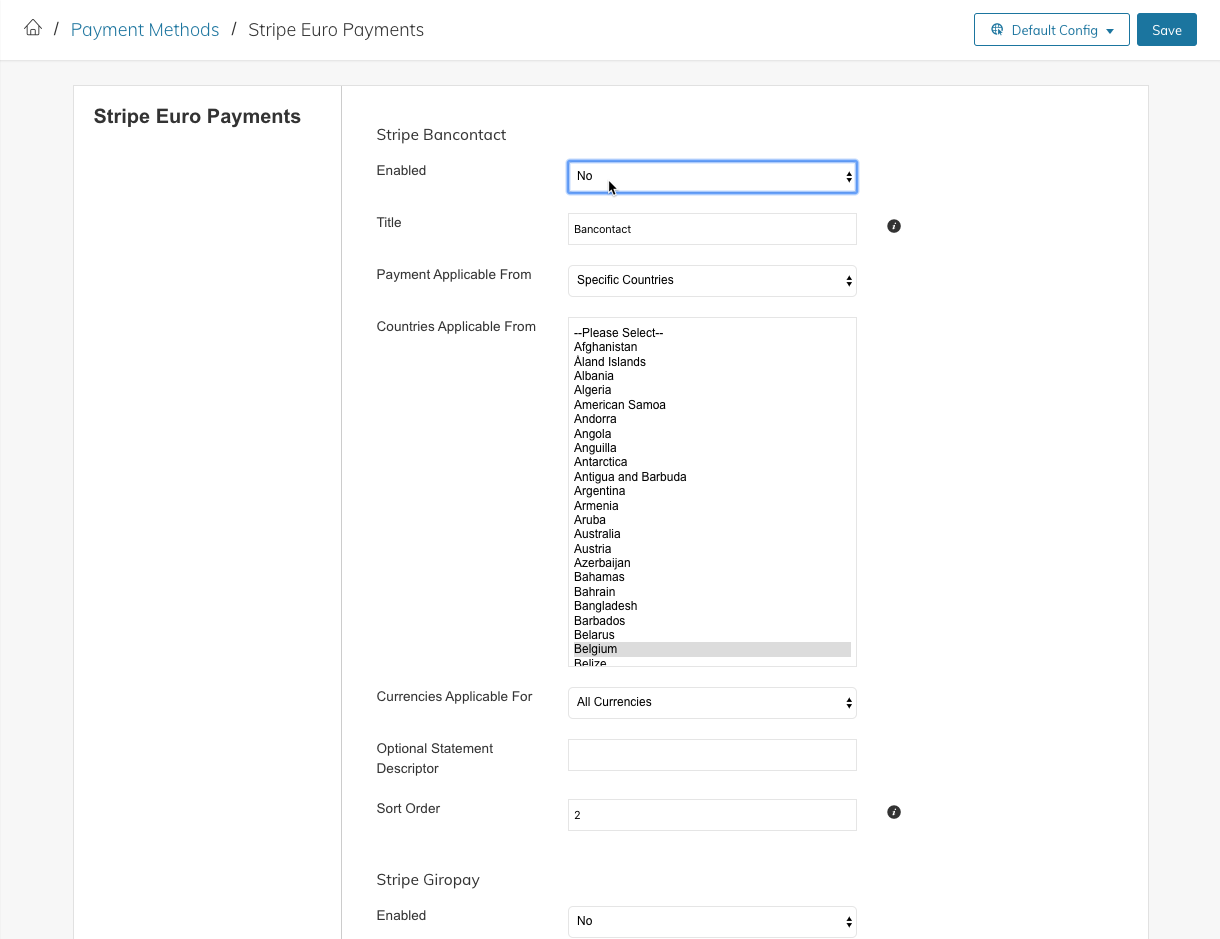
Task: Open the Giropay Enabled dropdown
Action: coord(712,921)
